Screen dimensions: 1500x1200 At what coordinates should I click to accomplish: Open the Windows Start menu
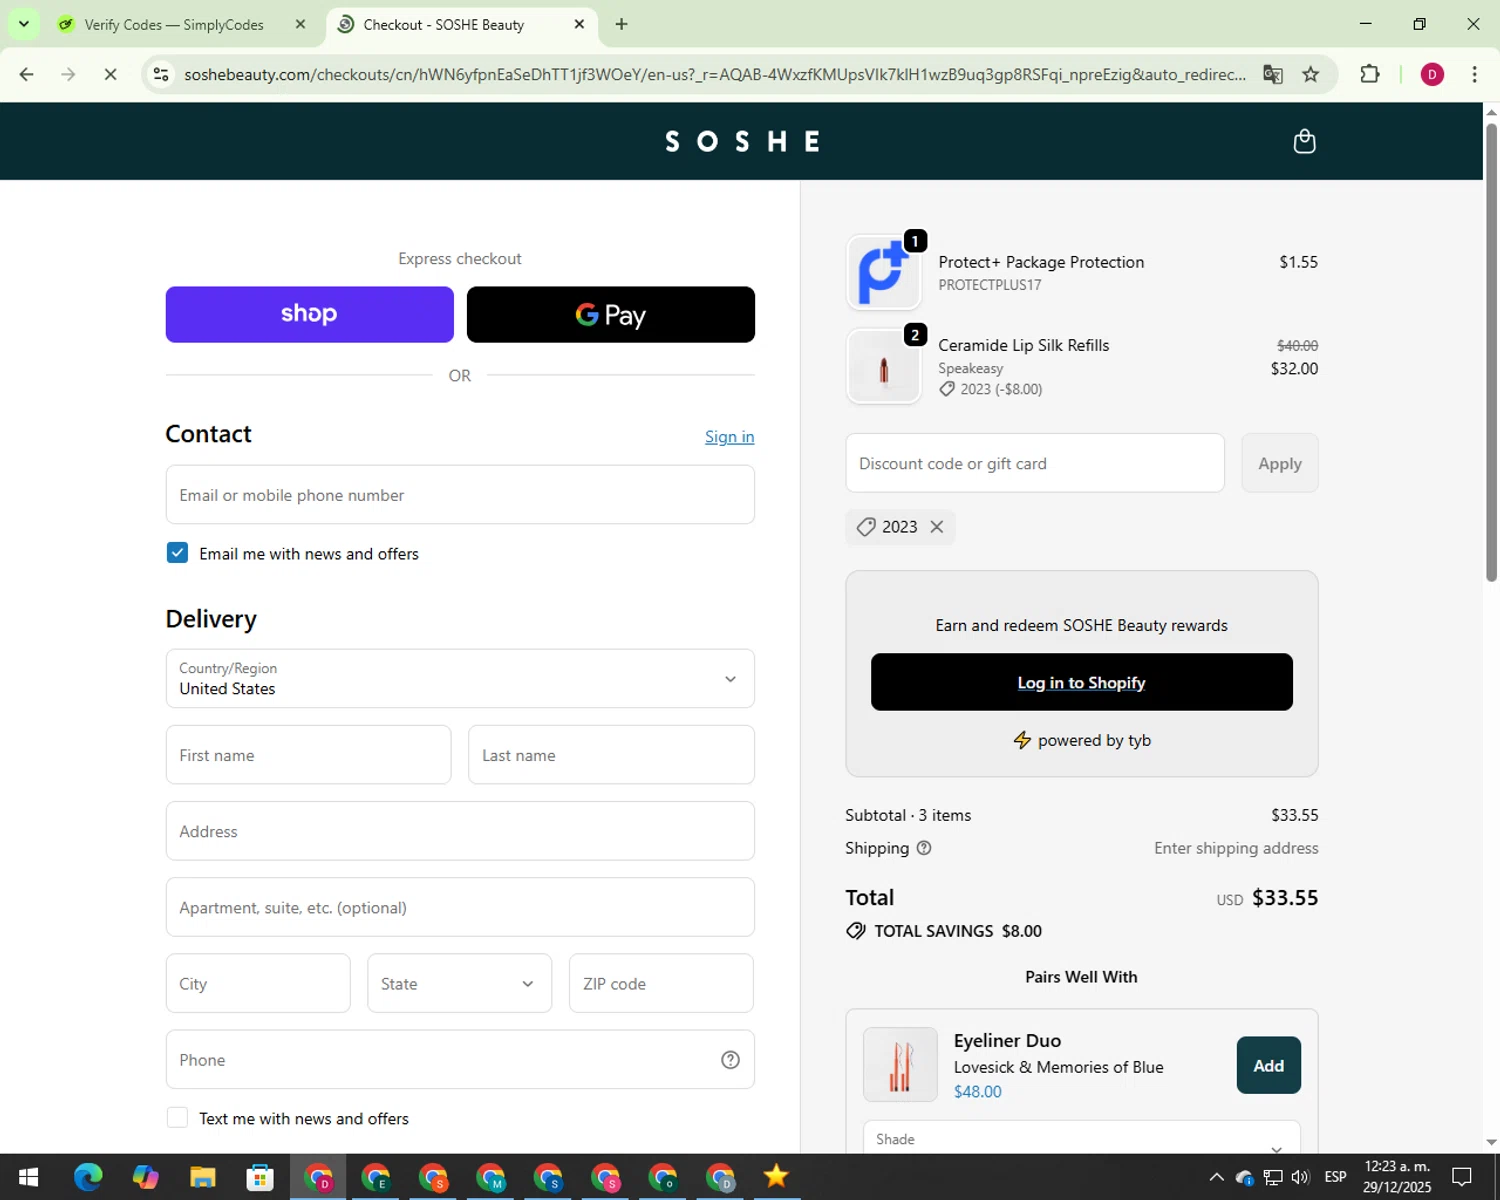pos(28,1177)
